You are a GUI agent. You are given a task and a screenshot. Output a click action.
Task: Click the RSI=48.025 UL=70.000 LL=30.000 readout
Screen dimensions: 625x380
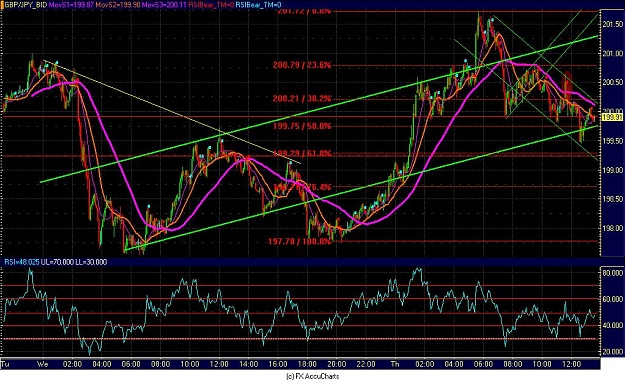[x=55, y=262]
